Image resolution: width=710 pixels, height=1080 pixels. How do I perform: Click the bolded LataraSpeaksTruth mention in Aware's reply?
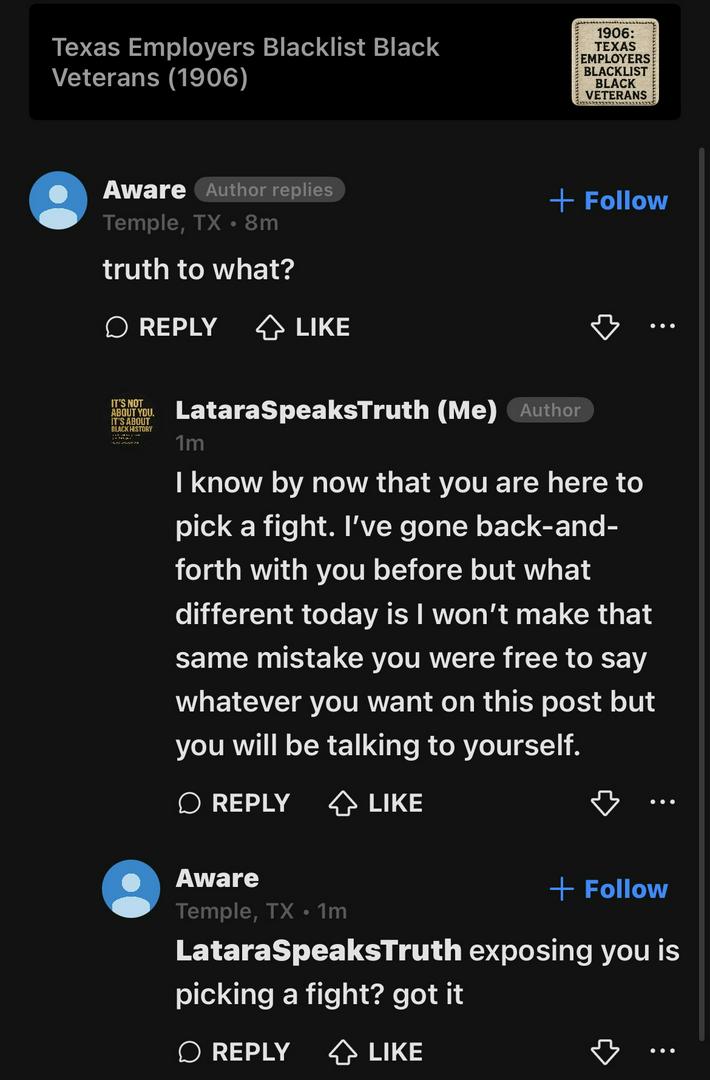(x=318, y=950)
